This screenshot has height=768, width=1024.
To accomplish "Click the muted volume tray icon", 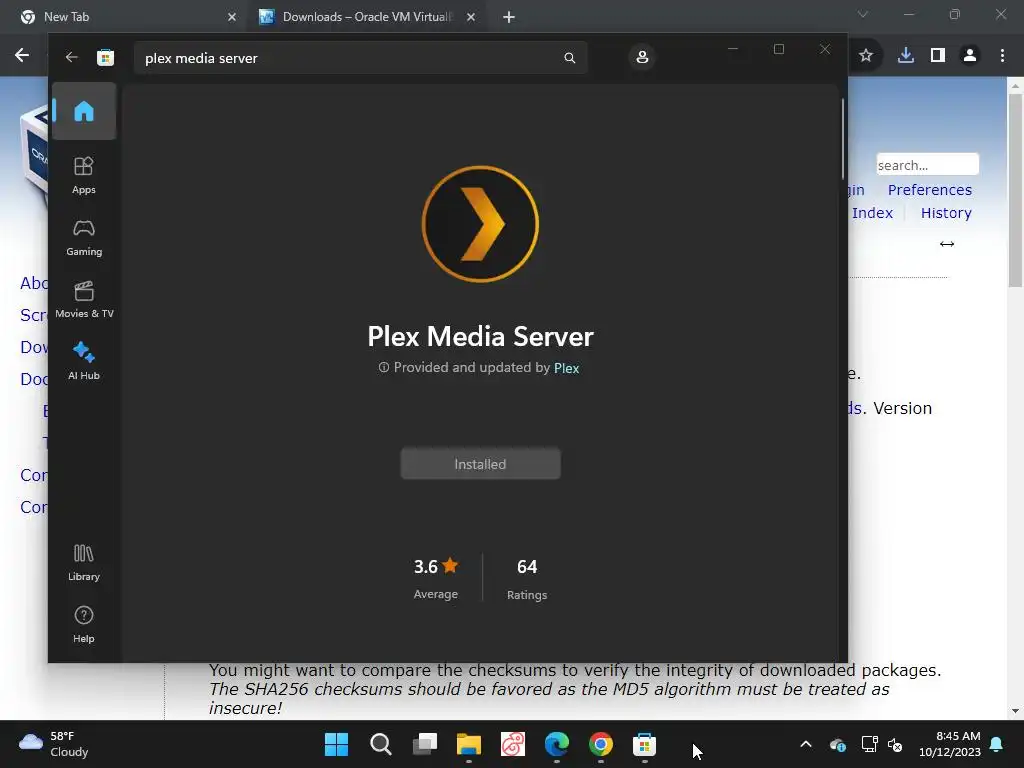I will coord(895,744).
